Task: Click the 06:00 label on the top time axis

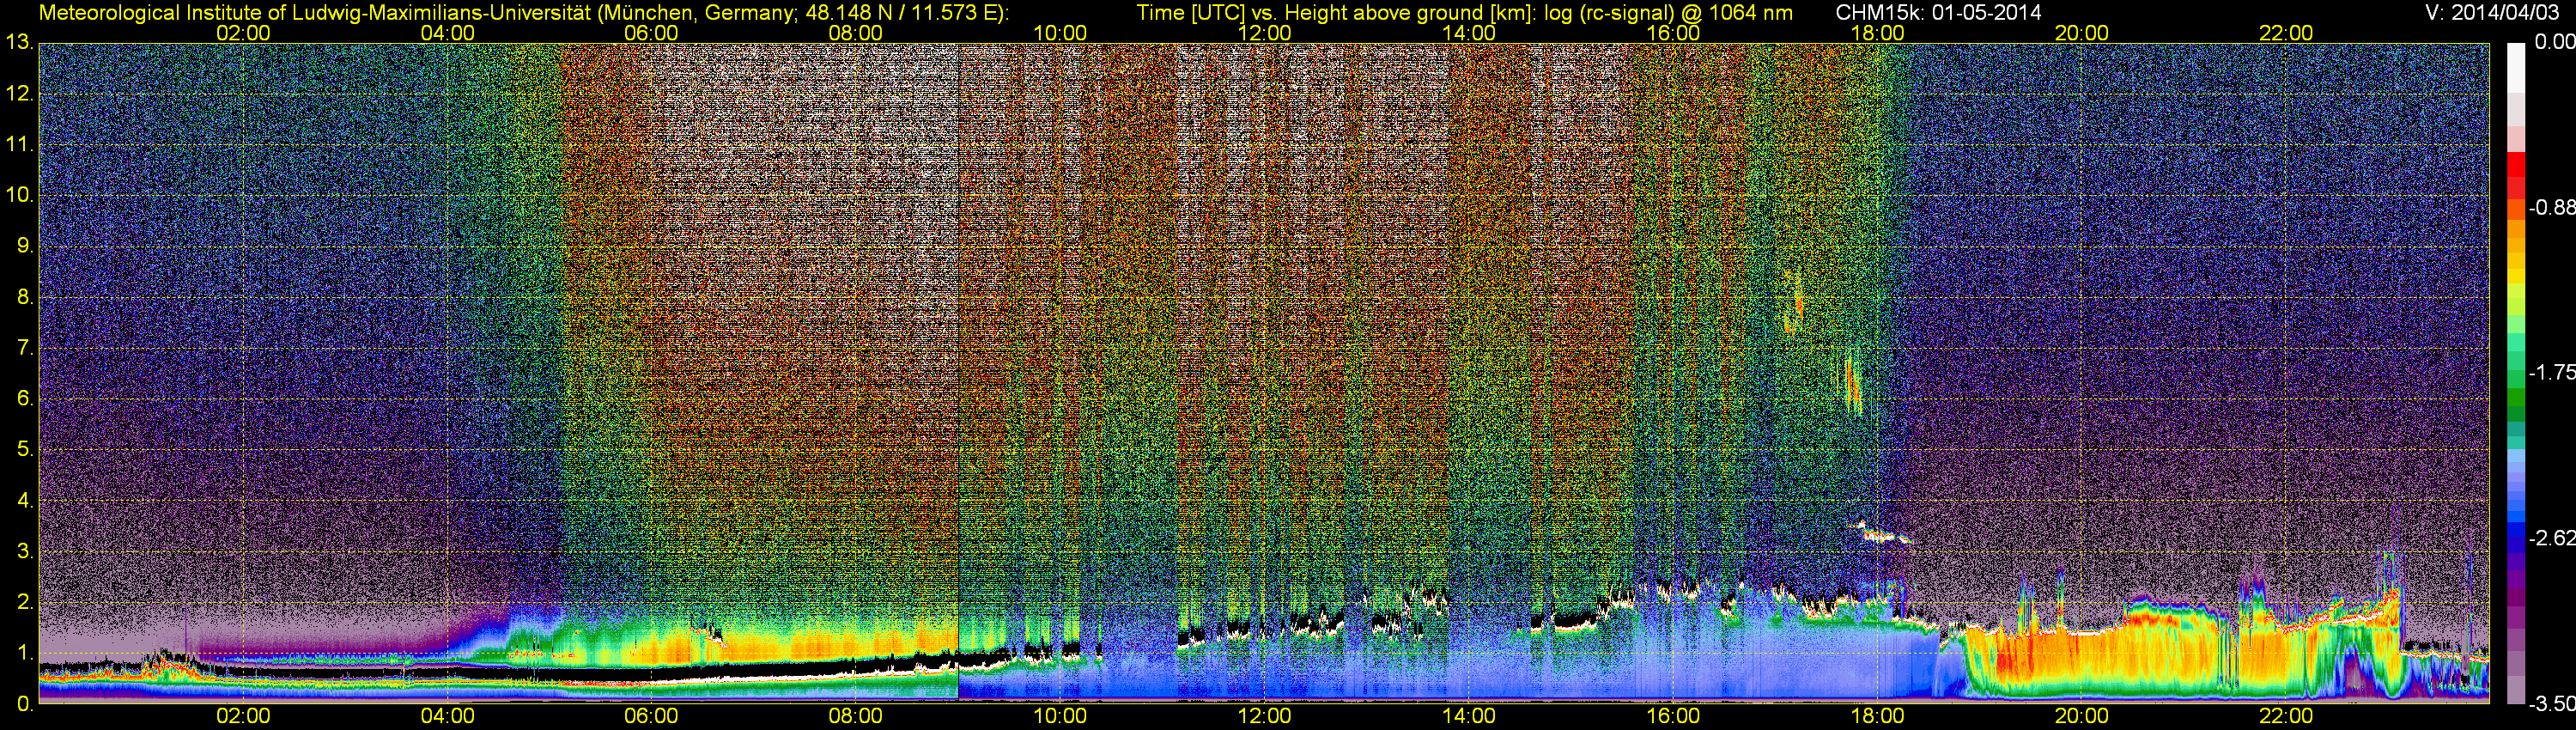Action: 651,33
